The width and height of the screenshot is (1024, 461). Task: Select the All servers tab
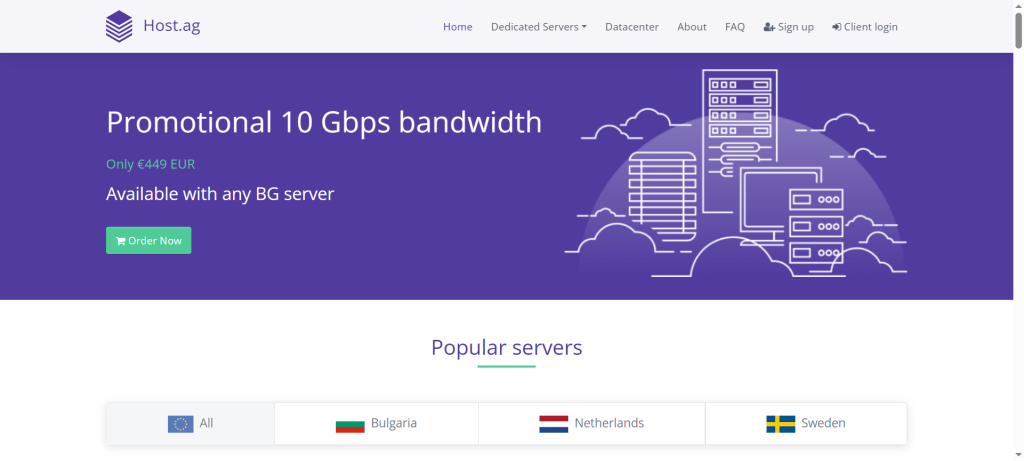[x=191, y=424]
